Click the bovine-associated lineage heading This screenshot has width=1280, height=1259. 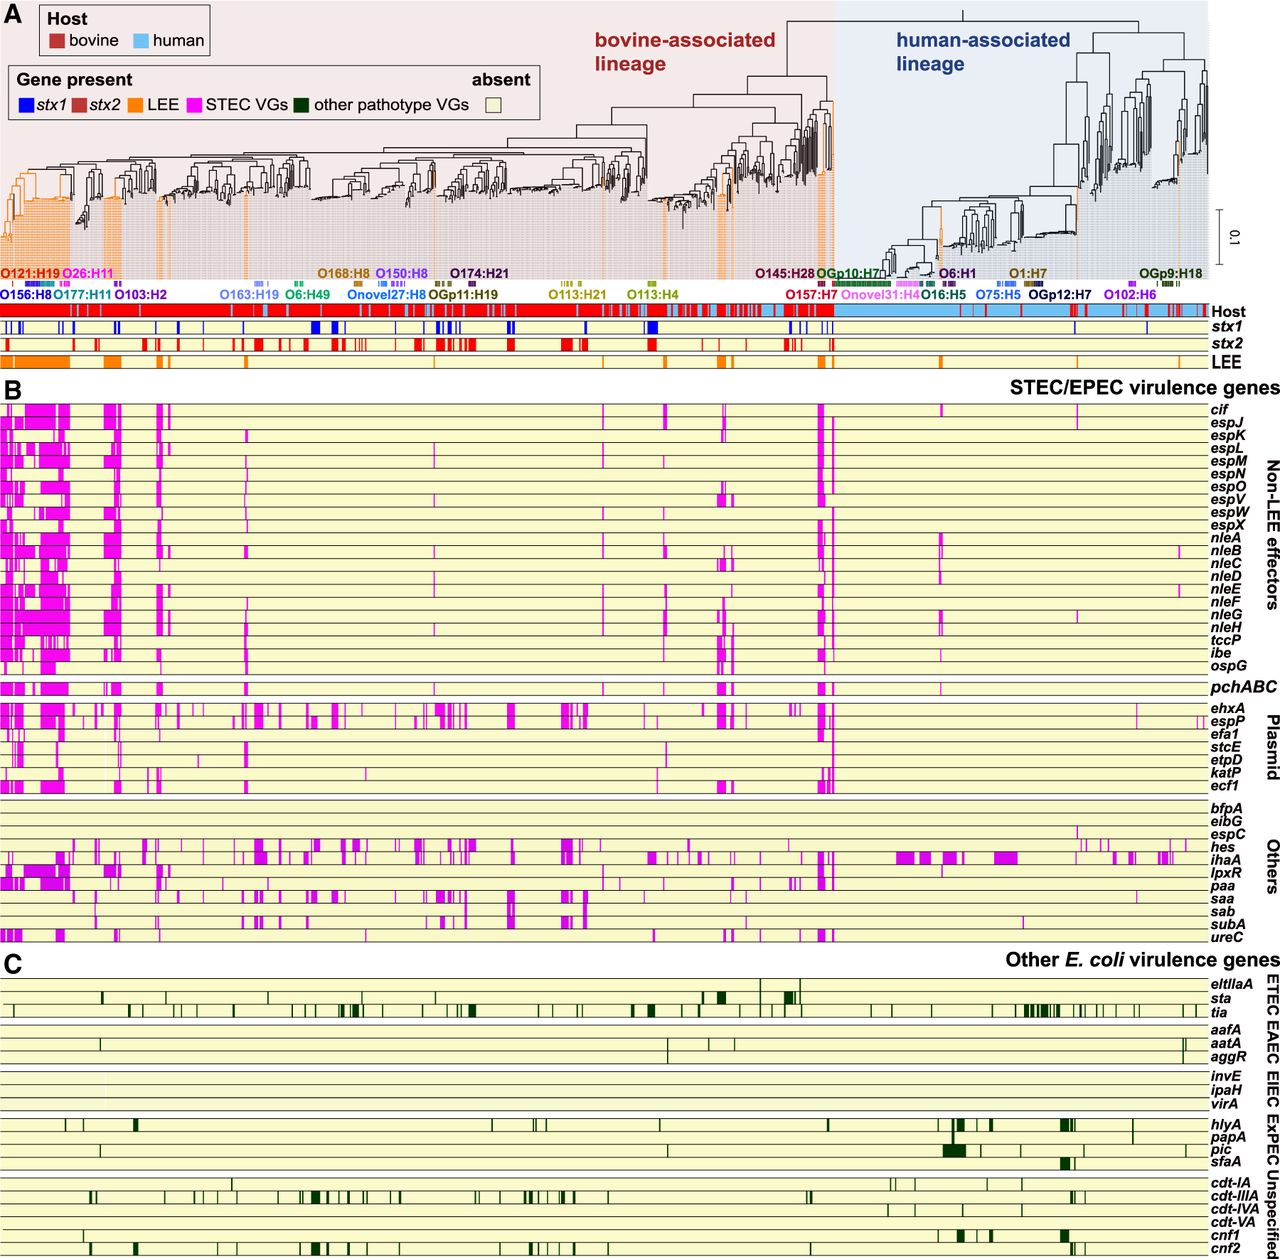pos(684,52)
